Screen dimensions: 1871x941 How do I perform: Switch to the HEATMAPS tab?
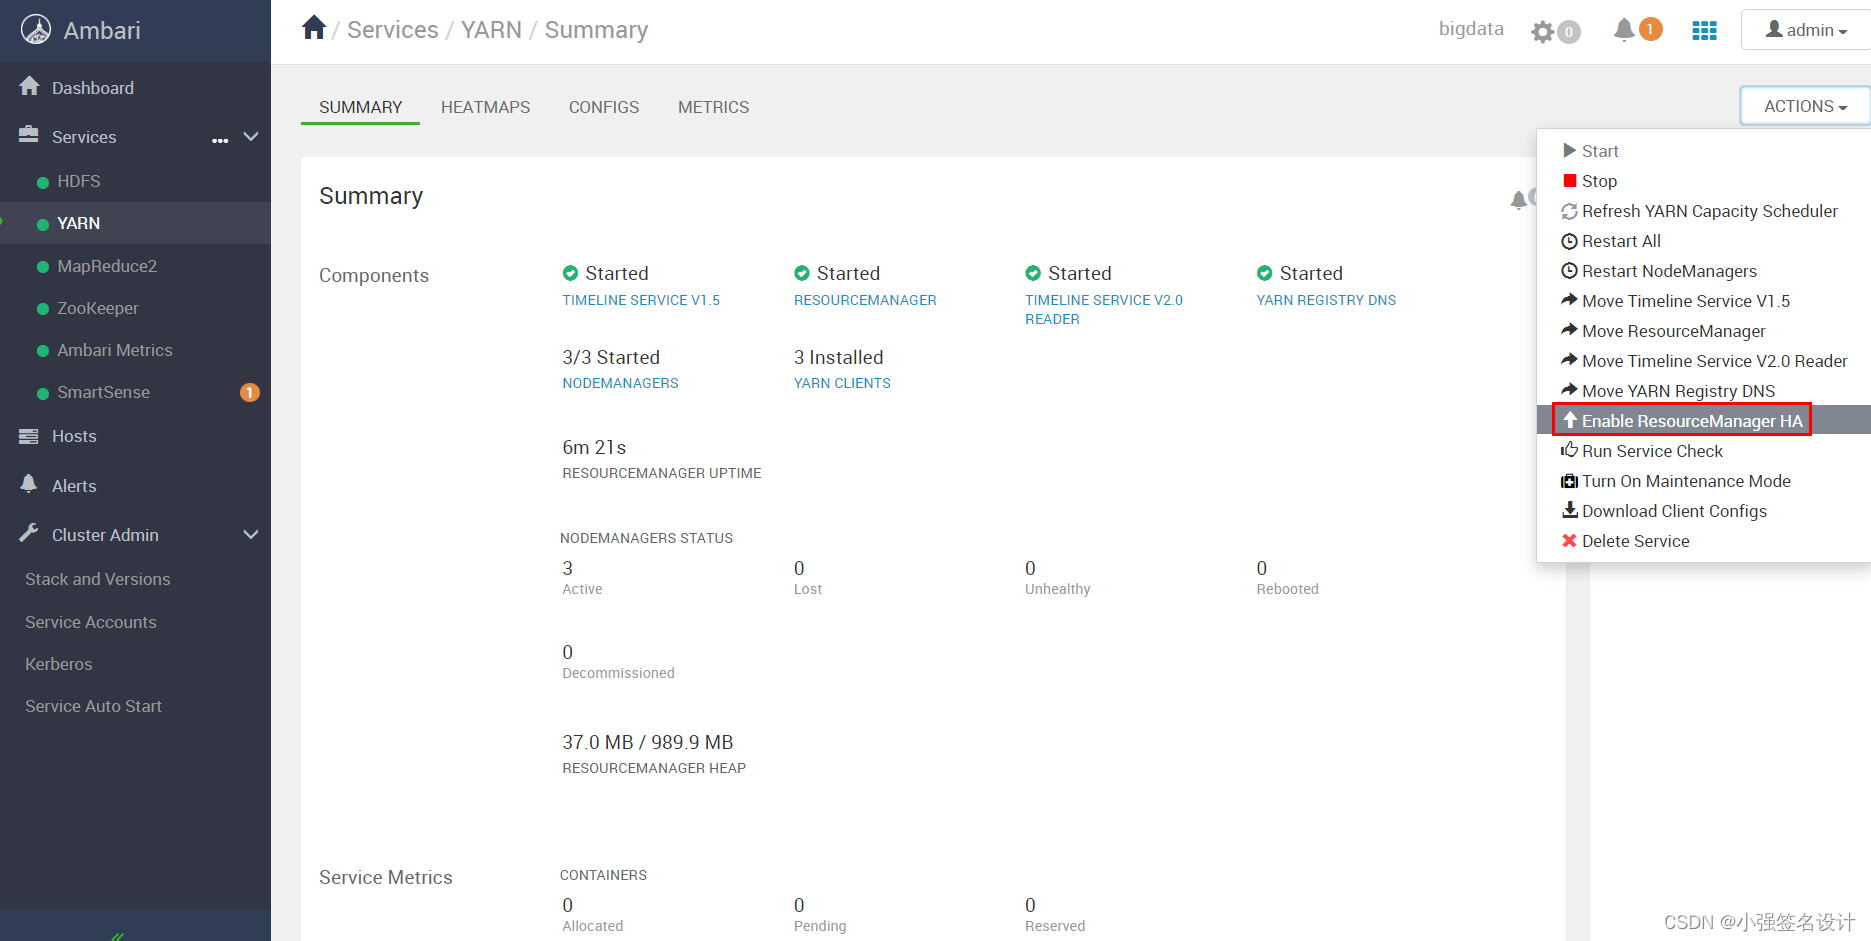tap(486, 107)
